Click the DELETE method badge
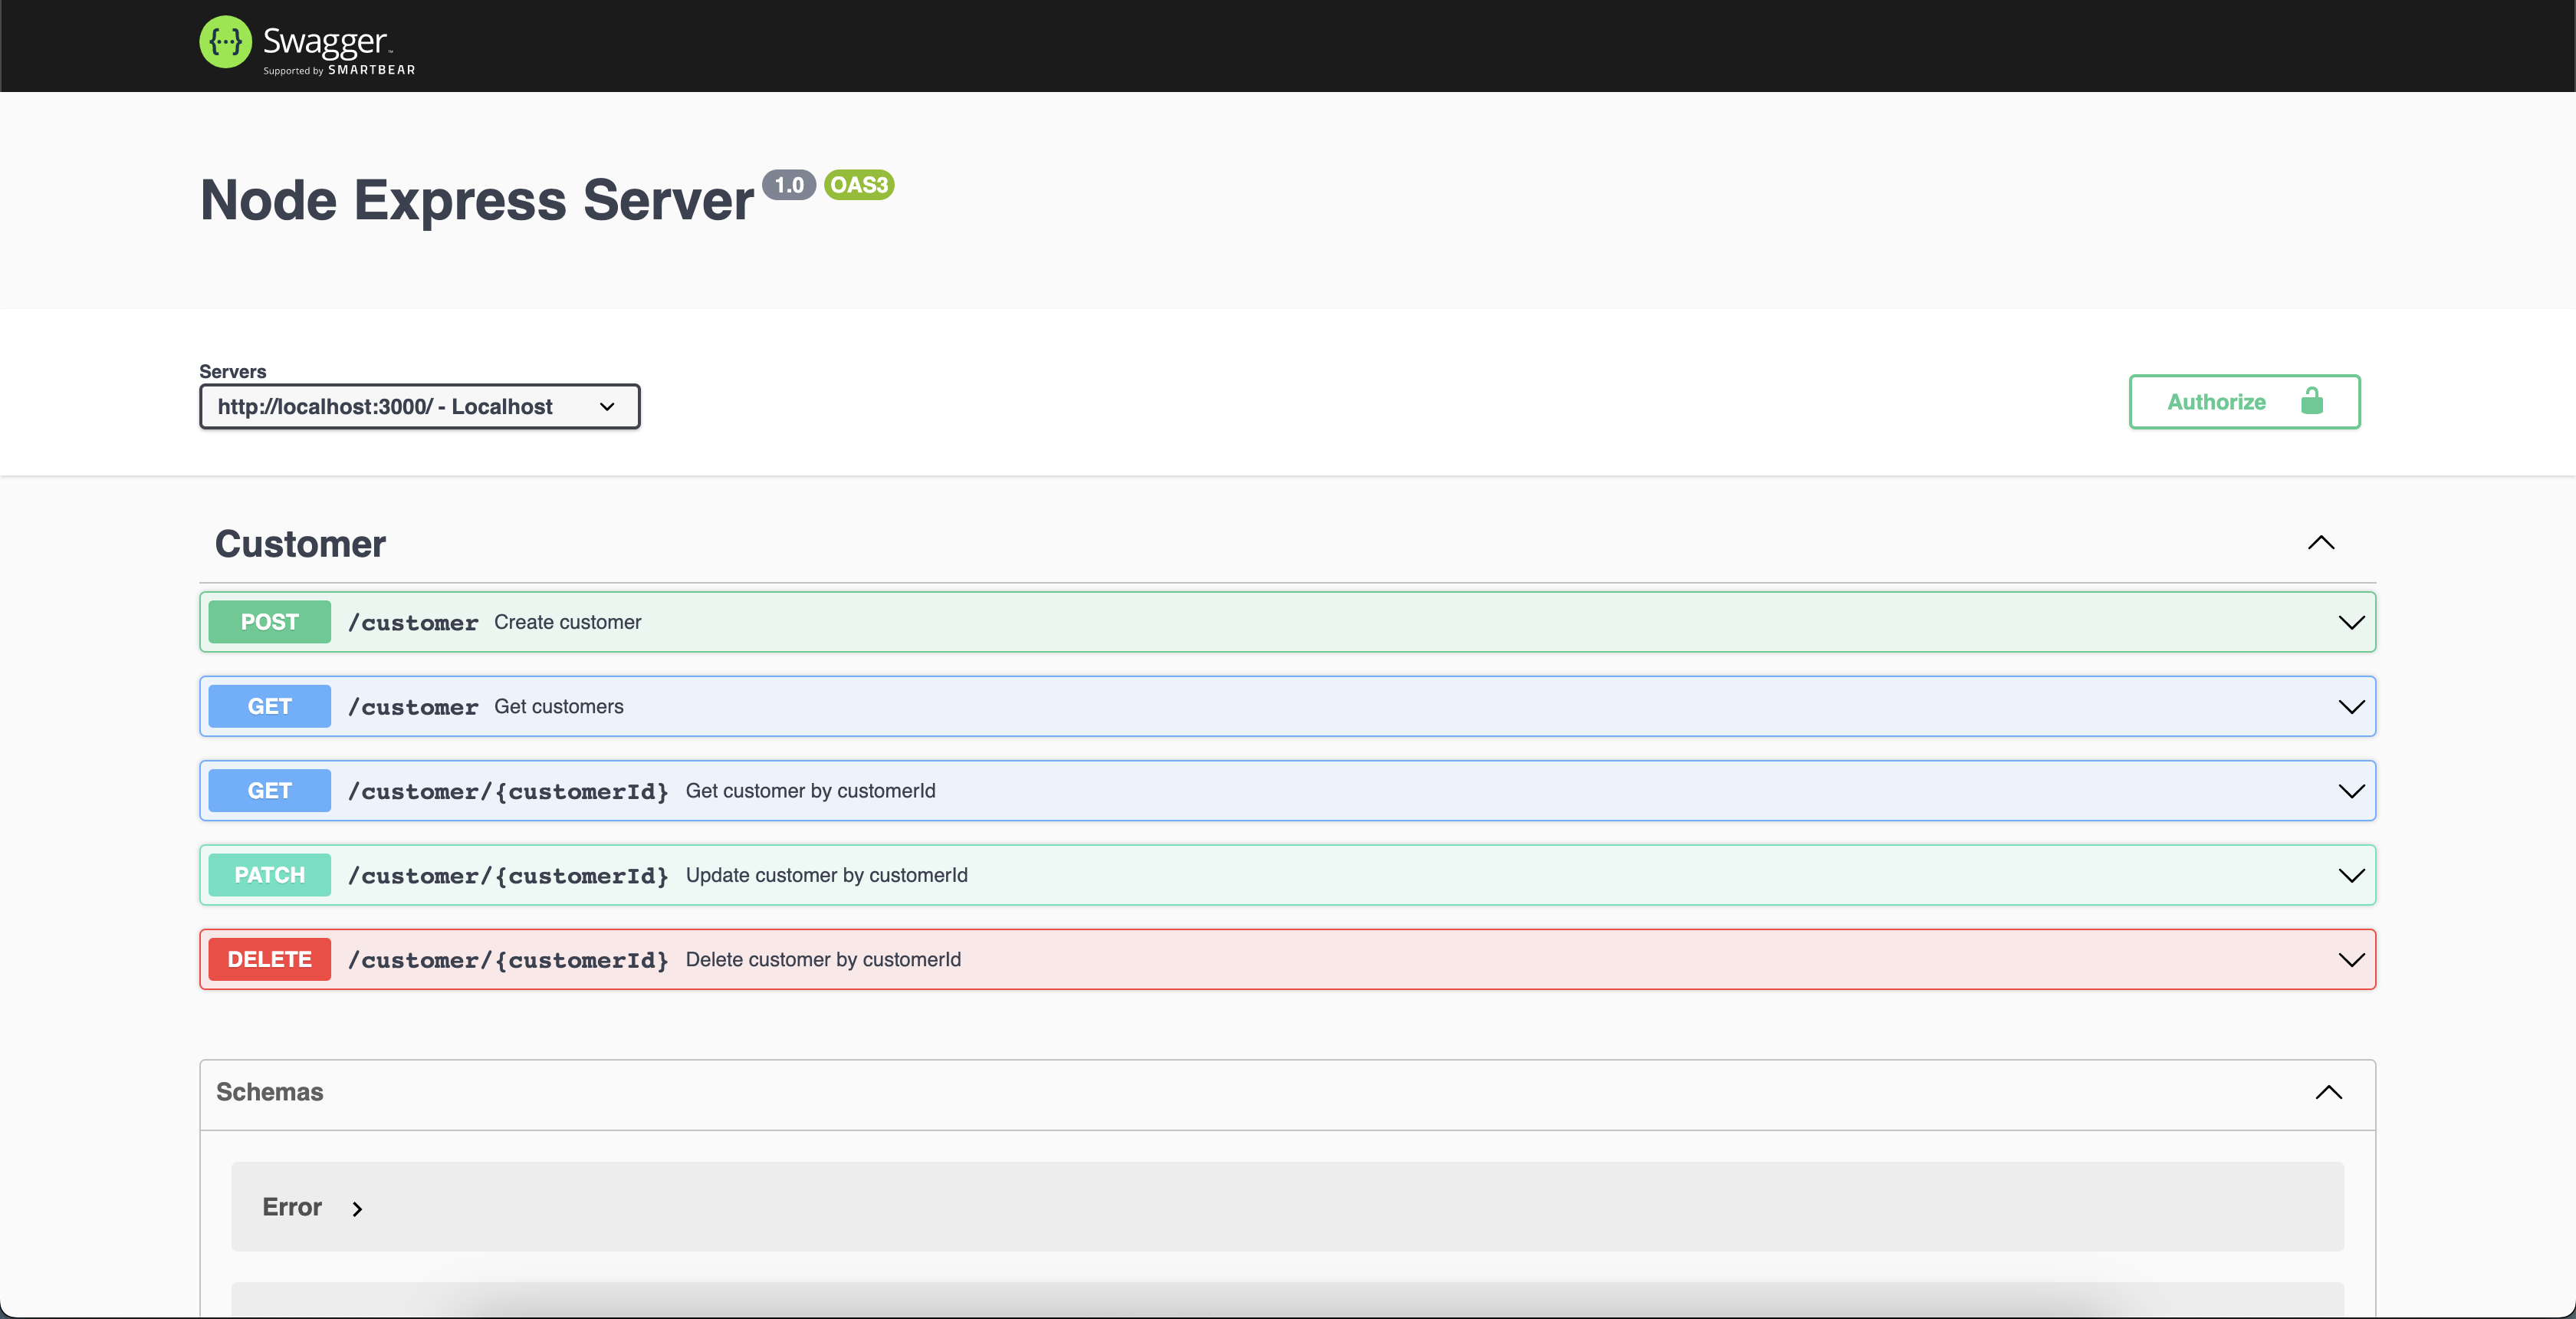Image resolution: width=2576 pixels, height=1319 pixels. [269, 960]
